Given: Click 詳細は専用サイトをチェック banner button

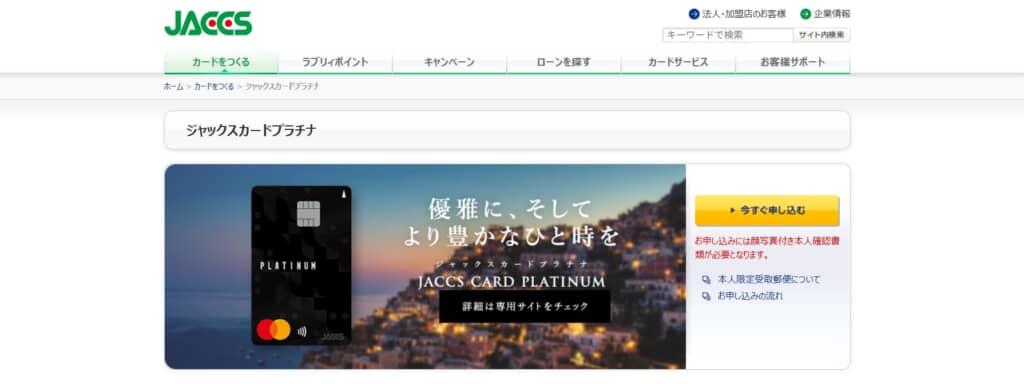Looking at the screenshot, I should point(524,306).
